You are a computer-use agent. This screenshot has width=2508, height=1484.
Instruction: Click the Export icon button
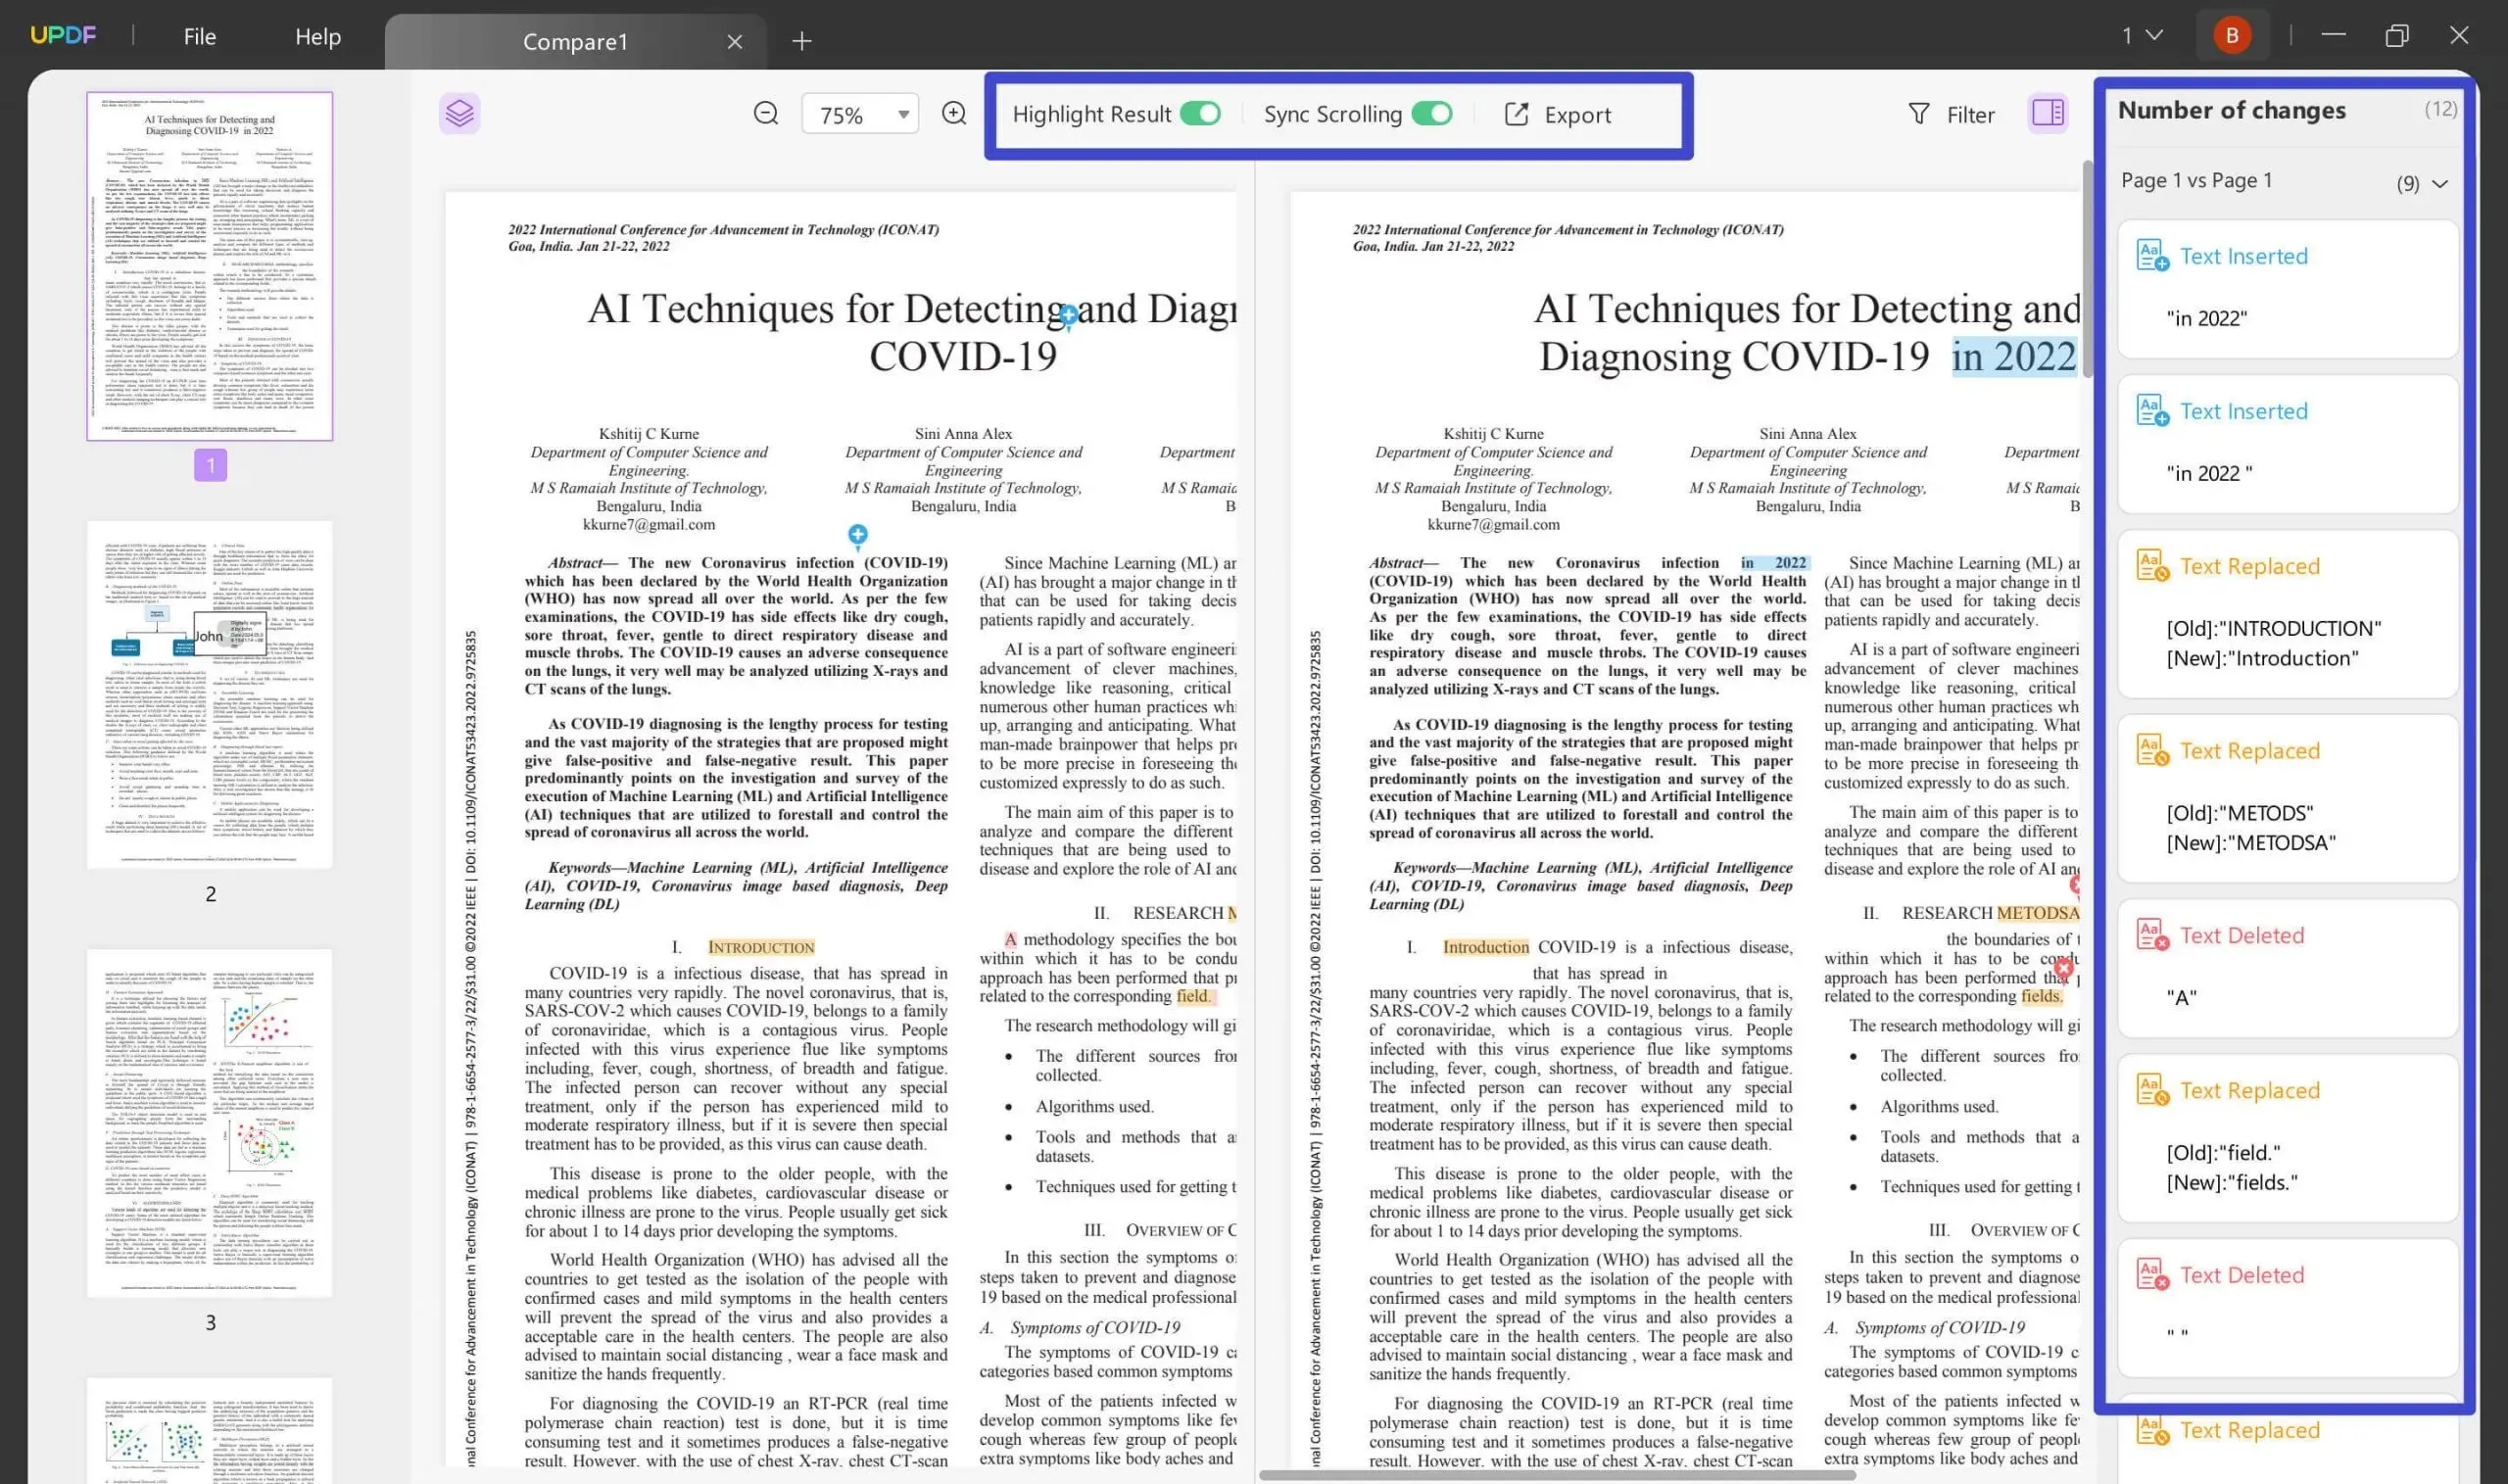coord(1518,113)
